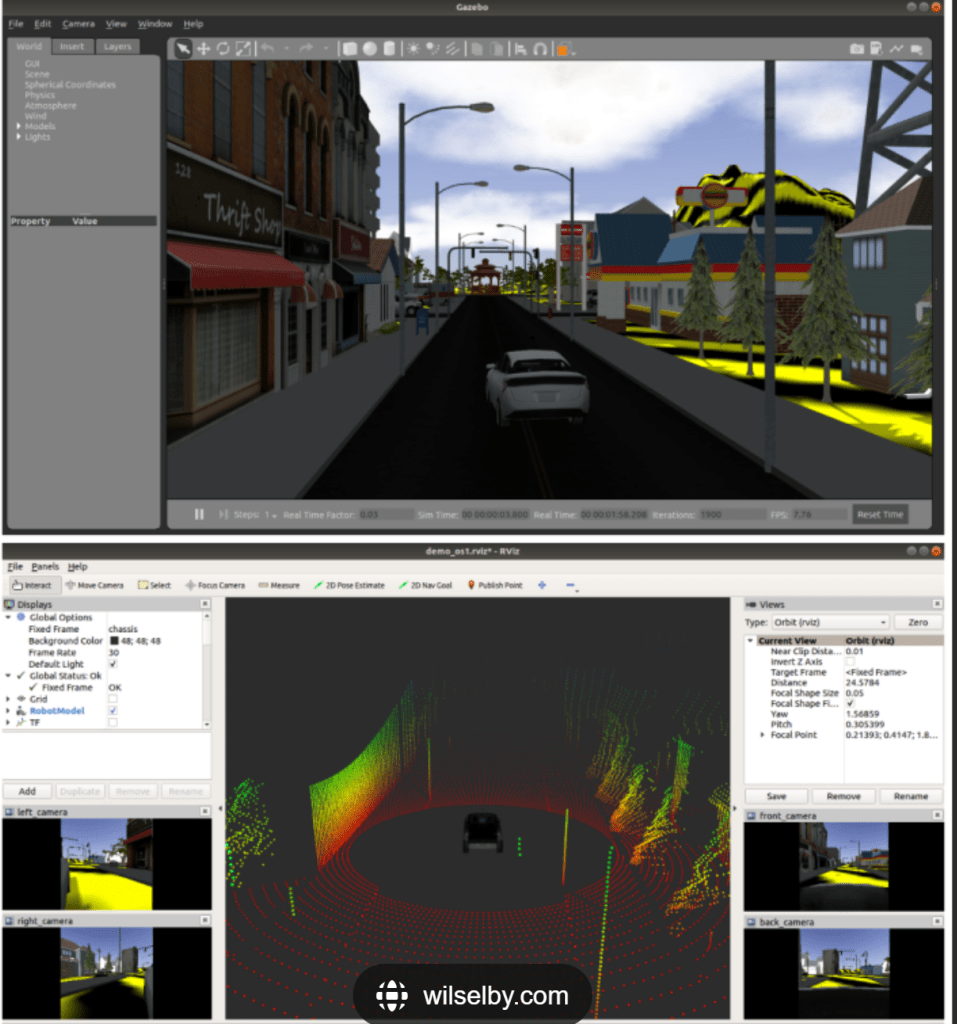Activate Gazebo's translate mode tool

(203, 48)
